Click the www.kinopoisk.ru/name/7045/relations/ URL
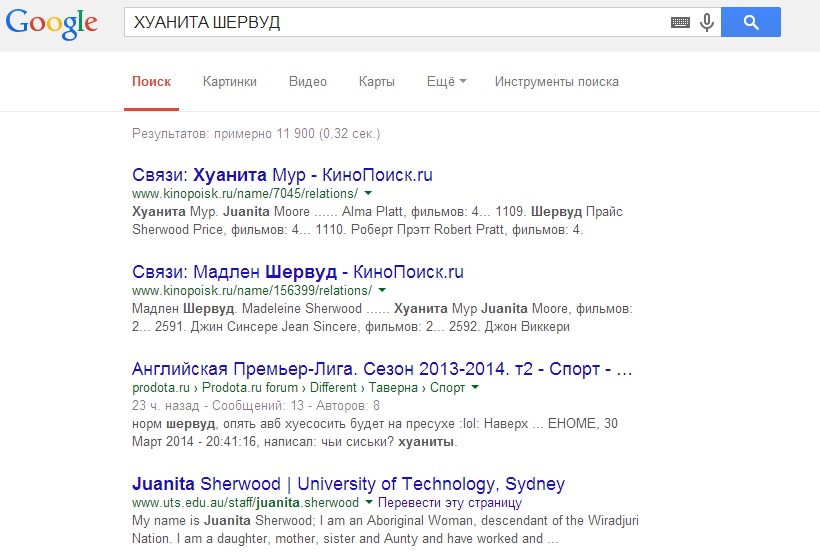This screenshot has width=820, height=560. pos(245,193)
